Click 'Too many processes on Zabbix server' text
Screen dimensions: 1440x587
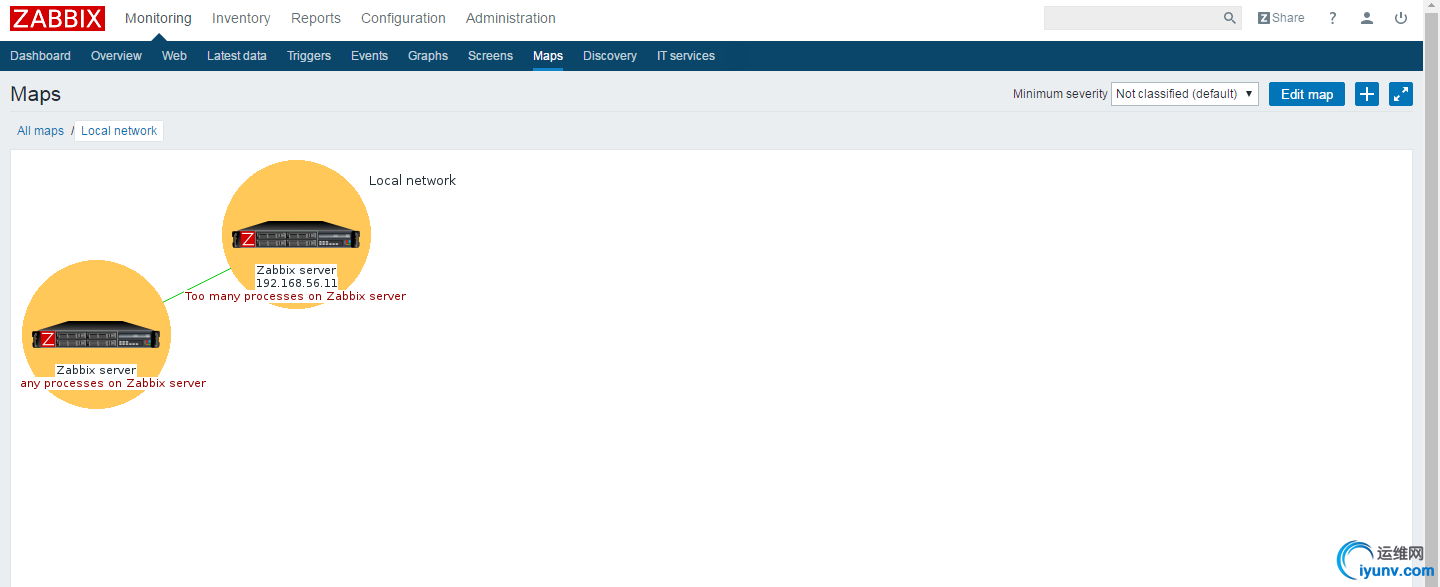296,296
